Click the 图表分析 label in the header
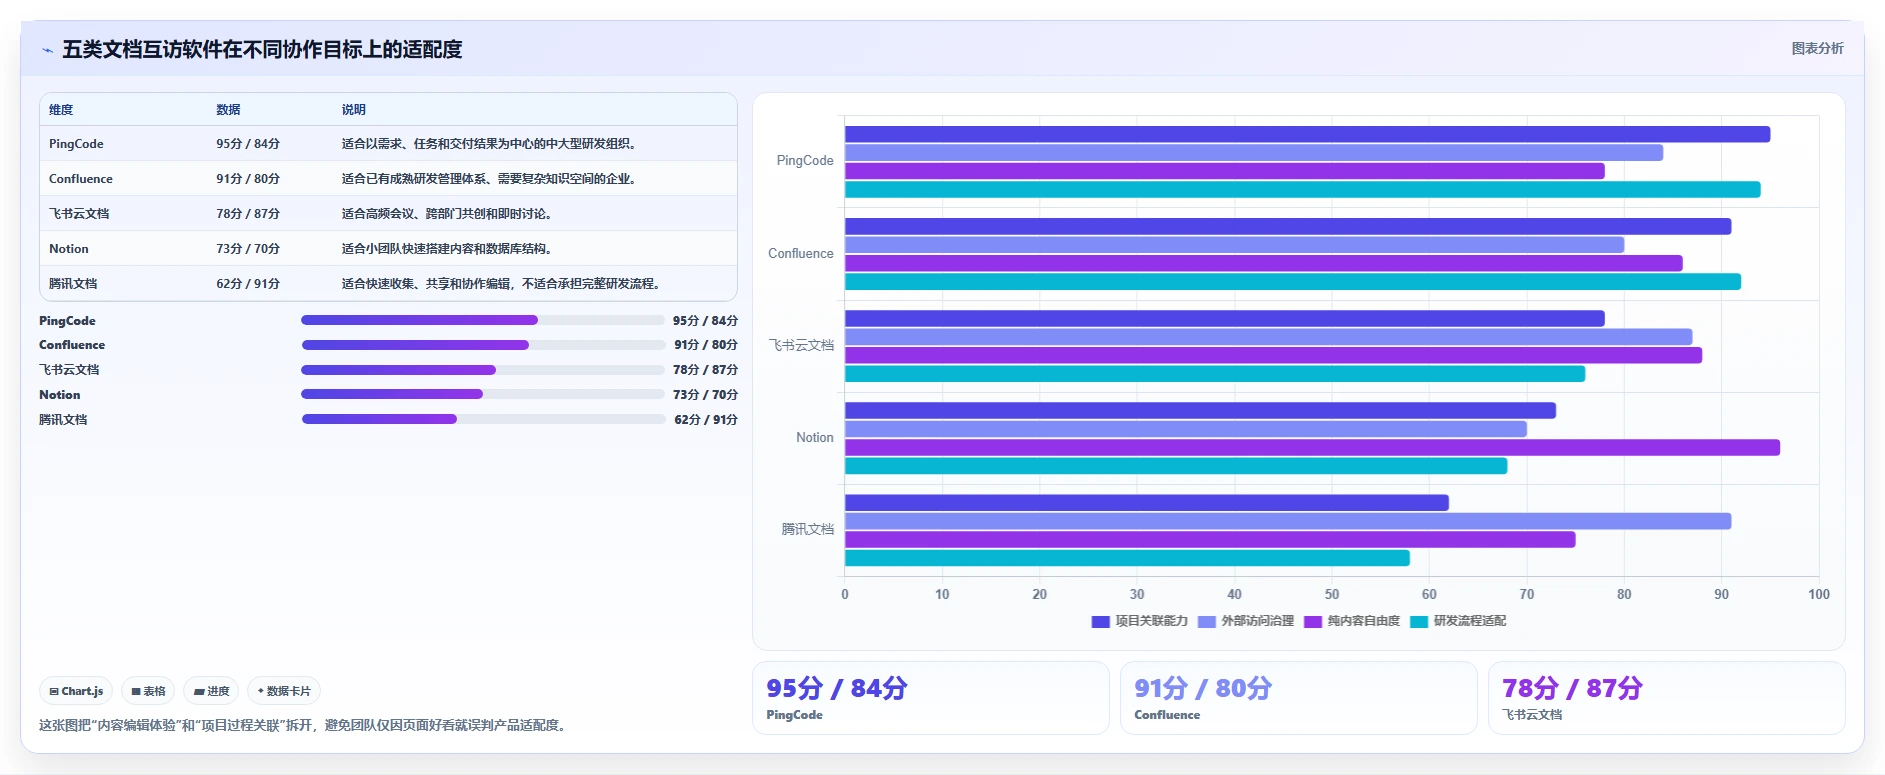1885x775 pixels. (x=1817, y=48)
